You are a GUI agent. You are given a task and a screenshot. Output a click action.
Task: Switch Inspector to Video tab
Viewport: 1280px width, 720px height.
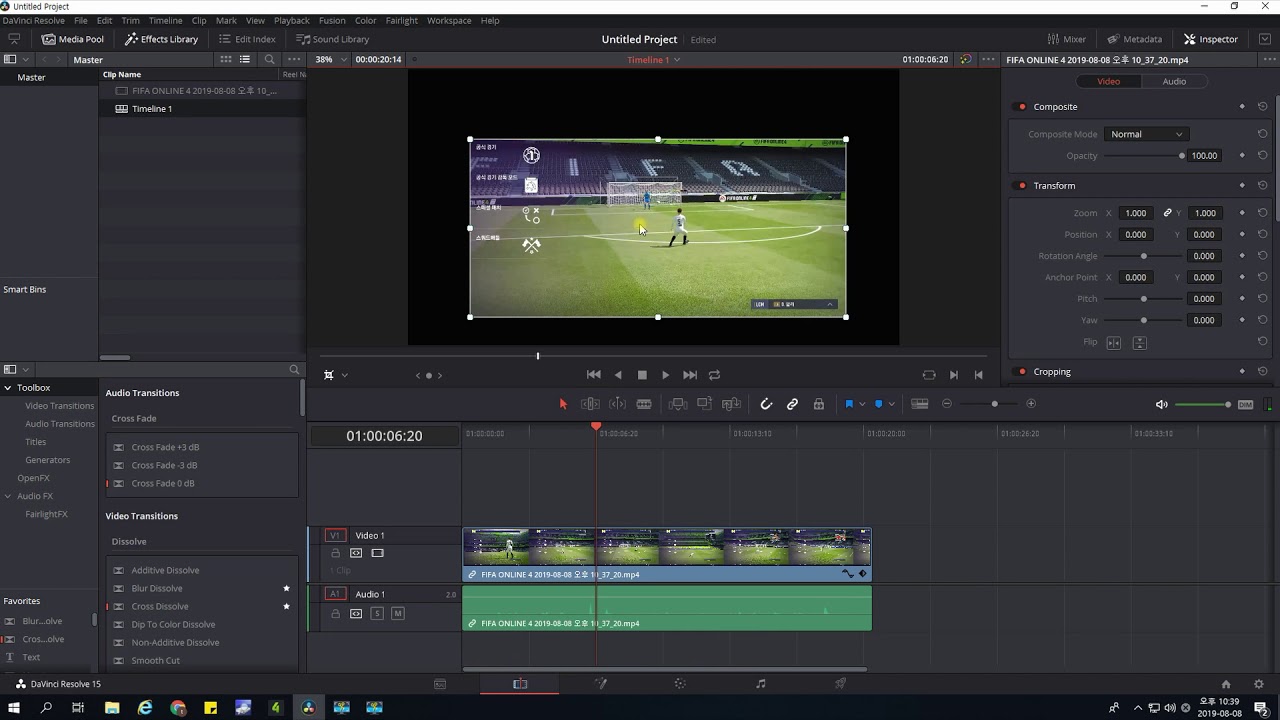pos(1108,81)
